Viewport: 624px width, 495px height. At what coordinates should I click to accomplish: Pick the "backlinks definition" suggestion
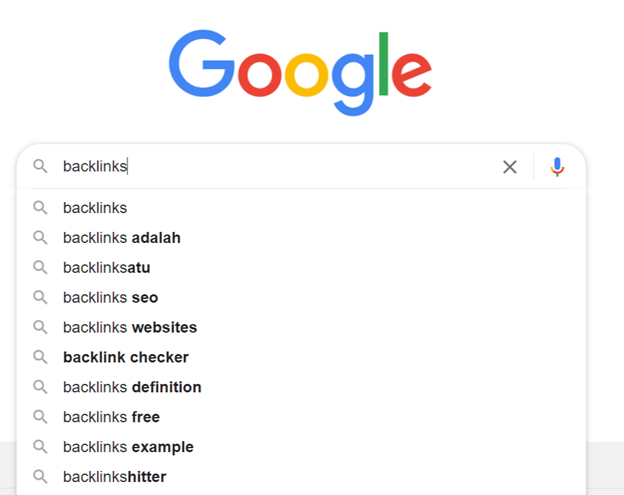(301, 387)
